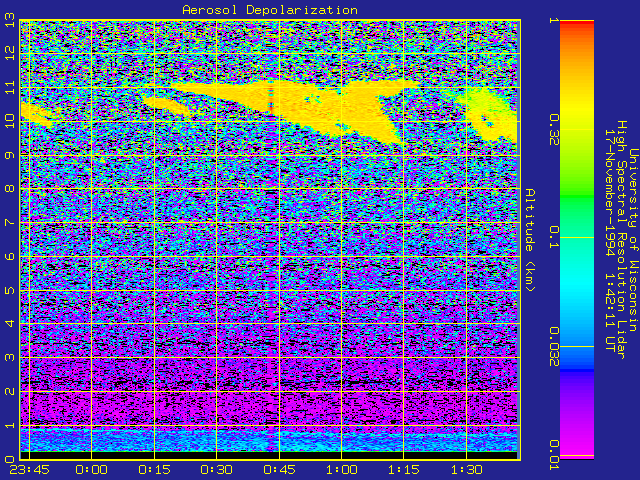Select the 1:30 time axis label
The height and width of the screenshot is (480, 640).
467,470
